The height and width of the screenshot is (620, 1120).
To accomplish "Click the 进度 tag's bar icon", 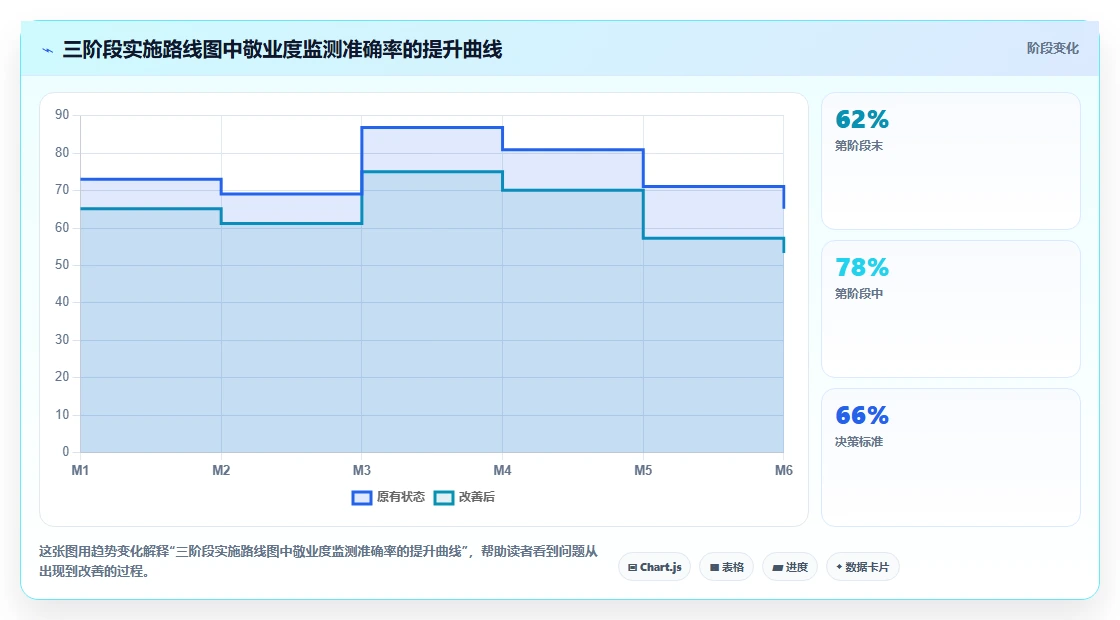I will pos(778,568).
